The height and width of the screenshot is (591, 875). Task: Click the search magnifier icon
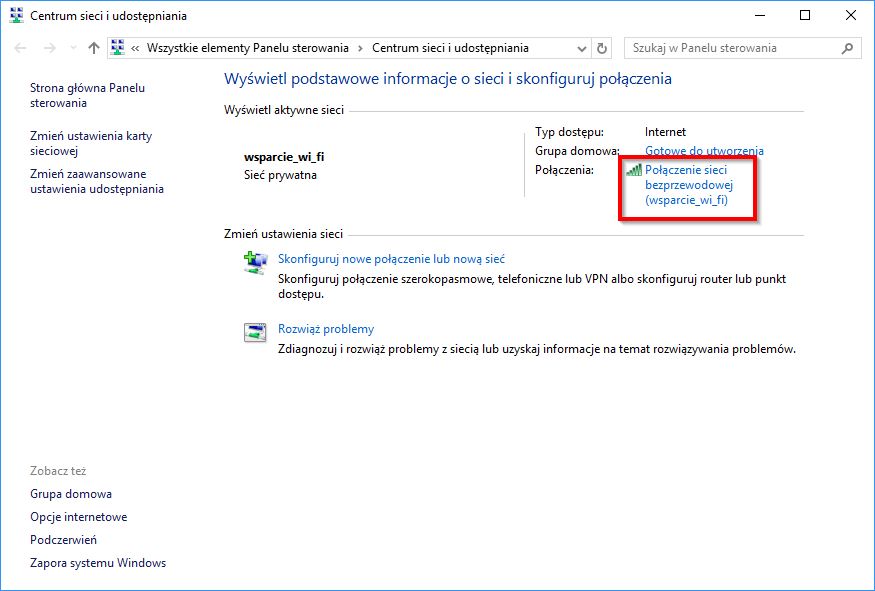click(847, 48)
